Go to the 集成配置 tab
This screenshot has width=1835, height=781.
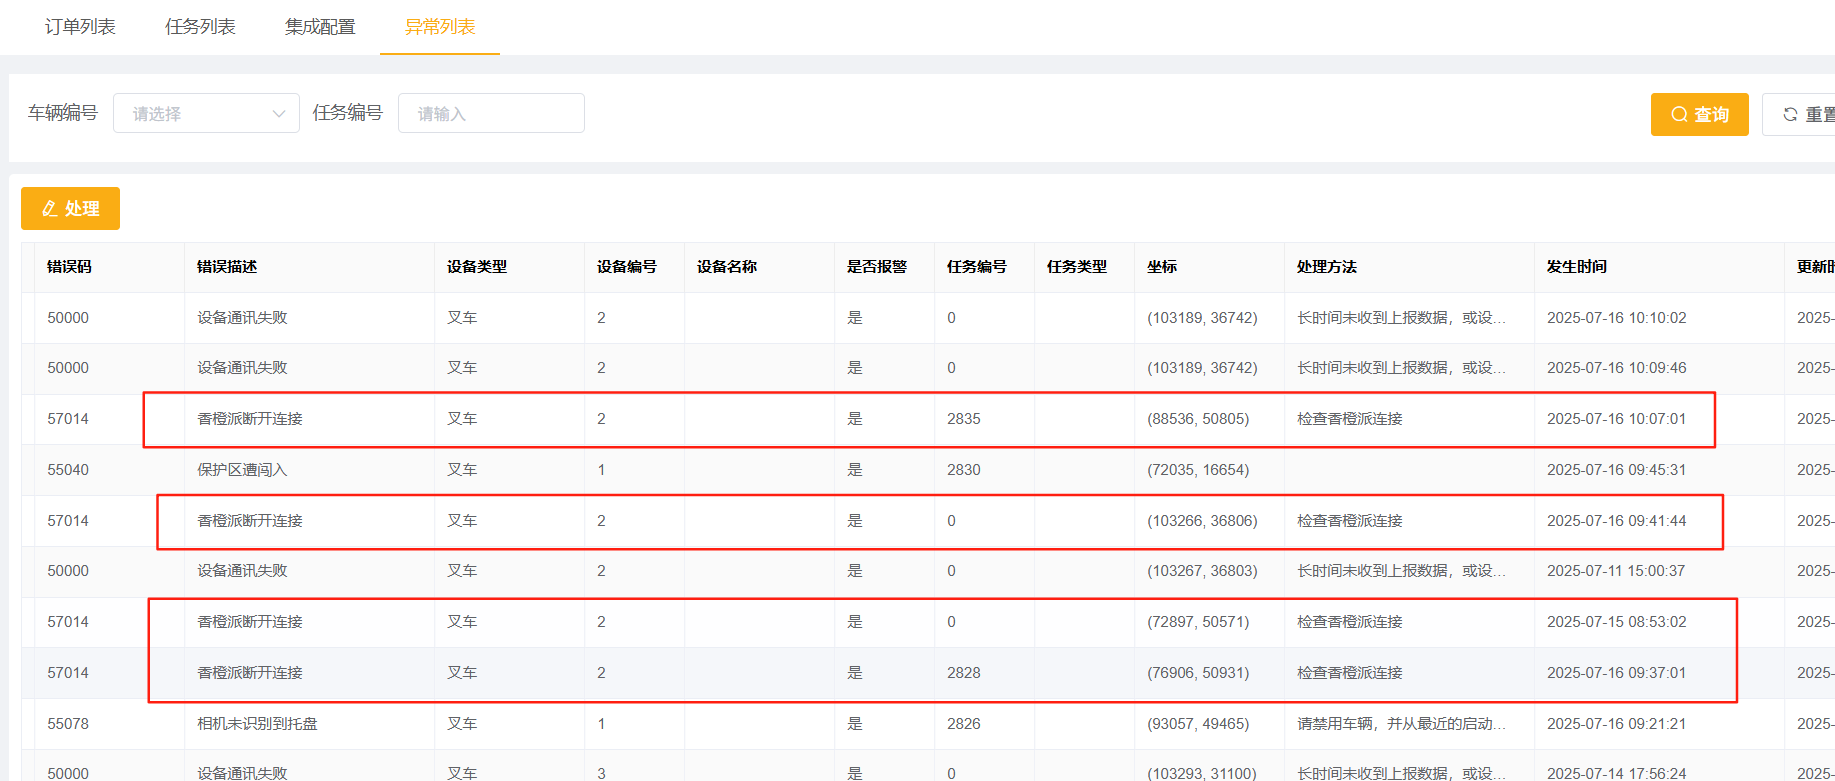click(x=320, y=27)
